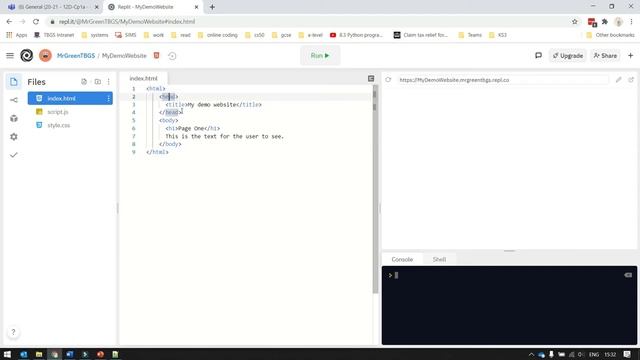Open the chat bubble icon

538,56
